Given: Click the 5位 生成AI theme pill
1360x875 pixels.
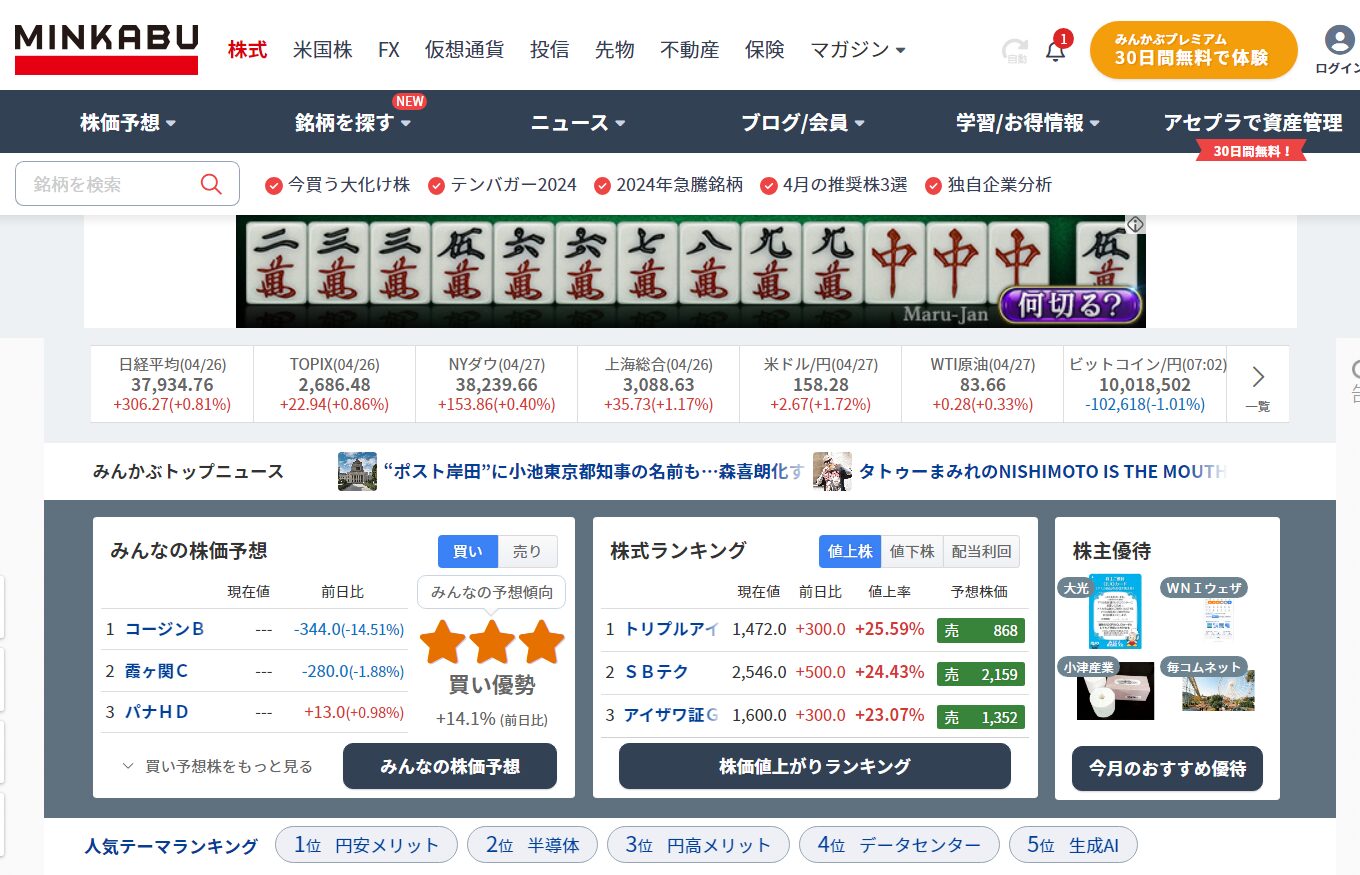Looking at the screenshot, I should pos(1073,845).
